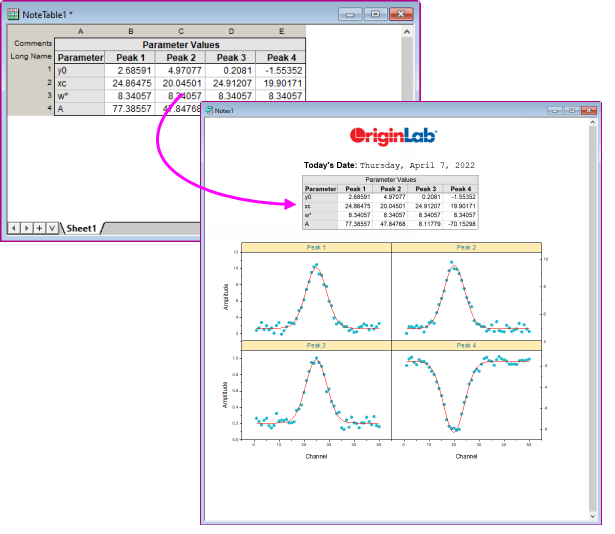Click the Channel axis label under Peak 3
The width and height of the screenshot is (615, 534).
(x=316, y=456)
